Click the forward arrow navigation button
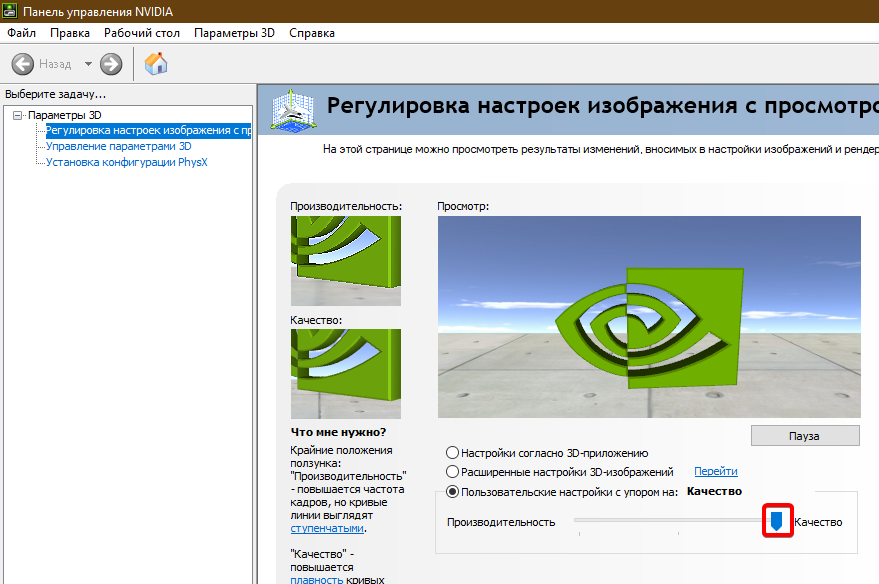This screenshot has width=879, height=584. (x=111, y=64)
